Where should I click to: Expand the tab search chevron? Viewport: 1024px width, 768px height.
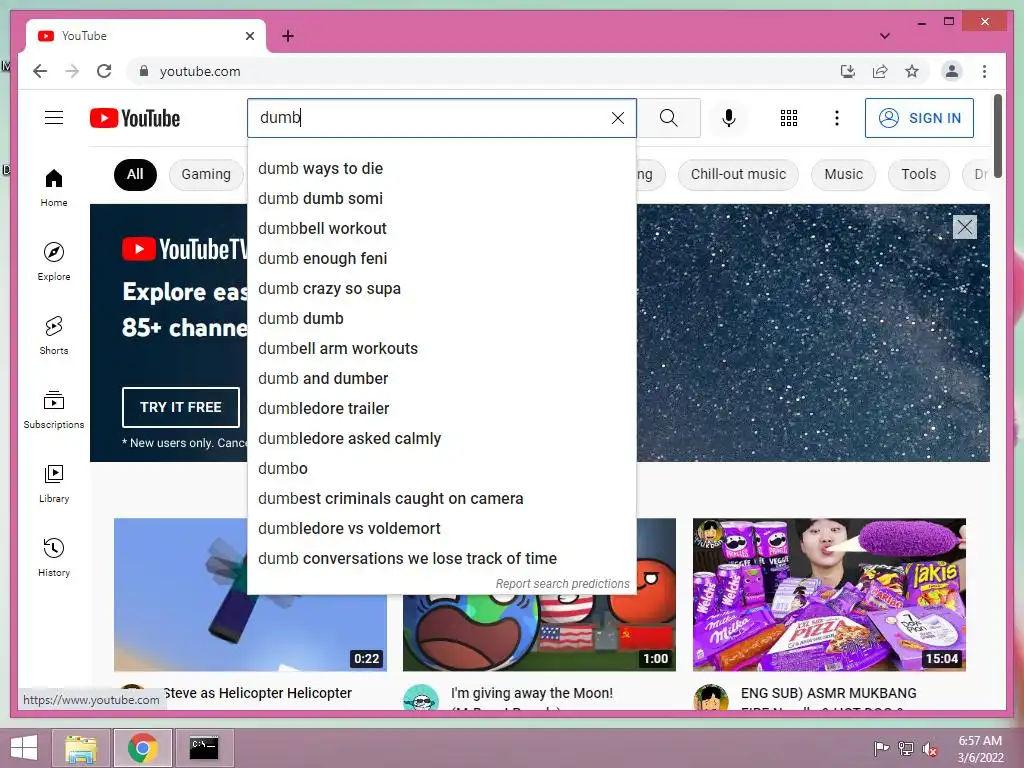[x=884, y=36]
